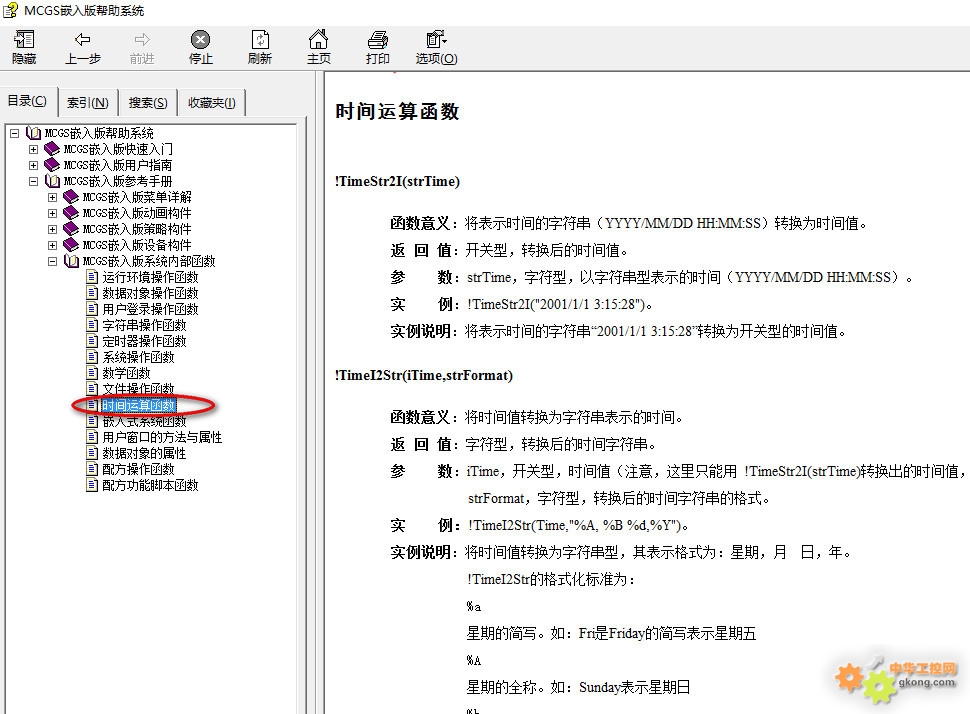Screen dimensions: 970x714
Task: Click the example text !TimeStr2I("2001/1/1 3:15:28")
Action: tap(556, 304)
